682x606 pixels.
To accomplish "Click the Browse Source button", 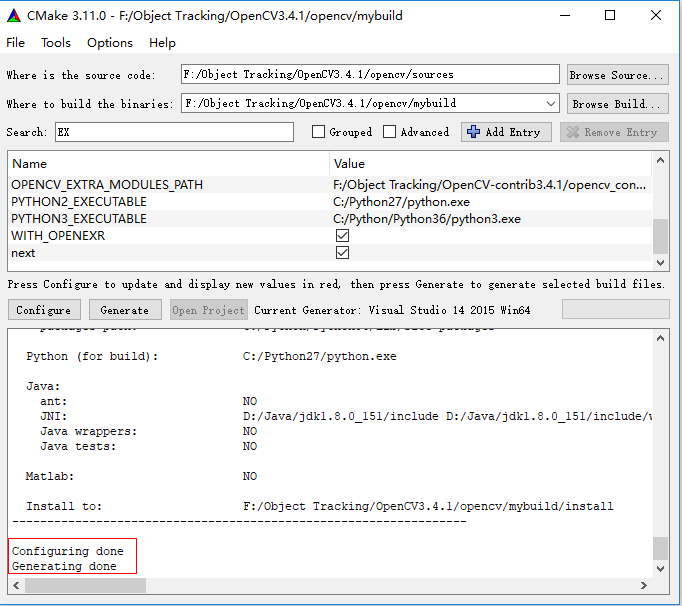I will [617, 75].
